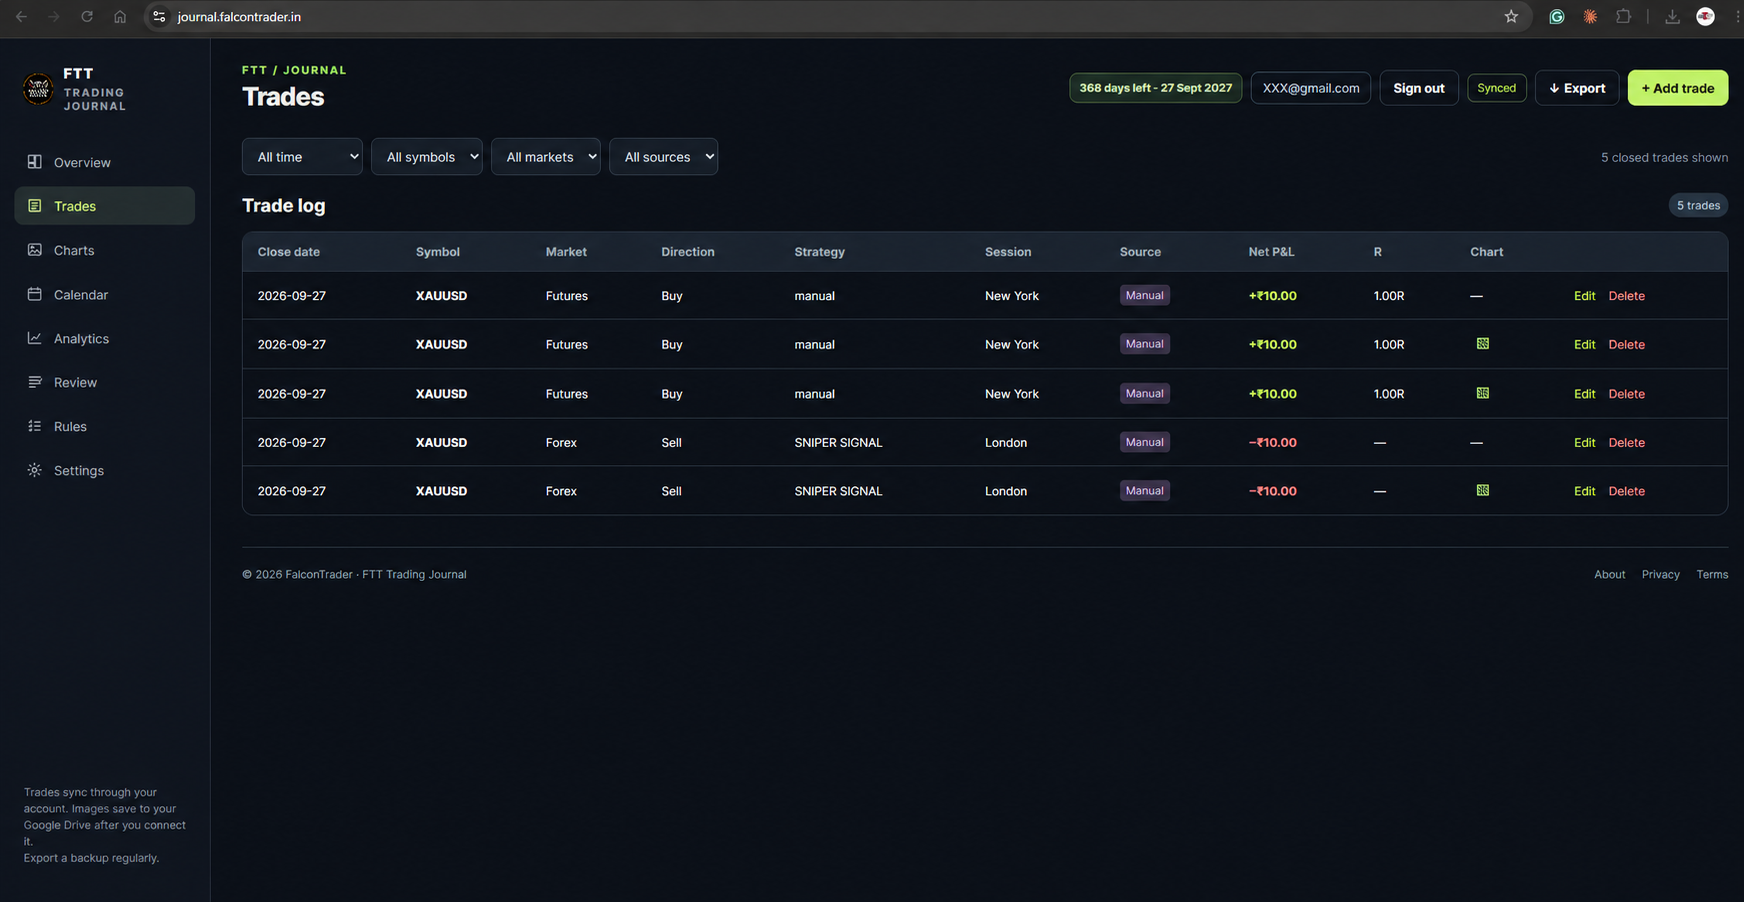Delete the Forex trade that has a chart
Viewport: 1744px width, 902px height.
point(1626,491)
